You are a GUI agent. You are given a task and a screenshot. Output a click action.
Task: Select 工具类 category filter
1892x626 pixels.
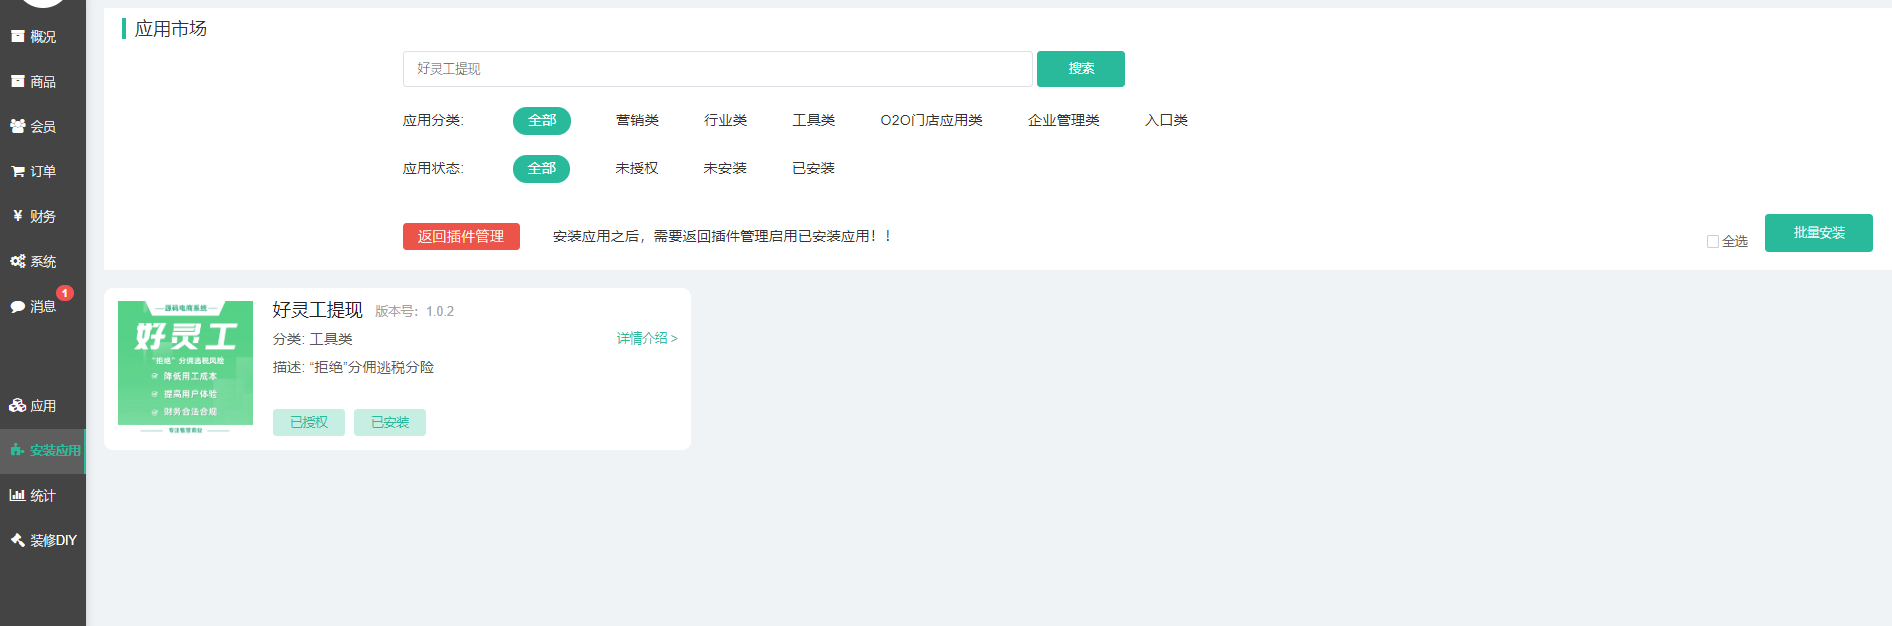tap(813, 120)
